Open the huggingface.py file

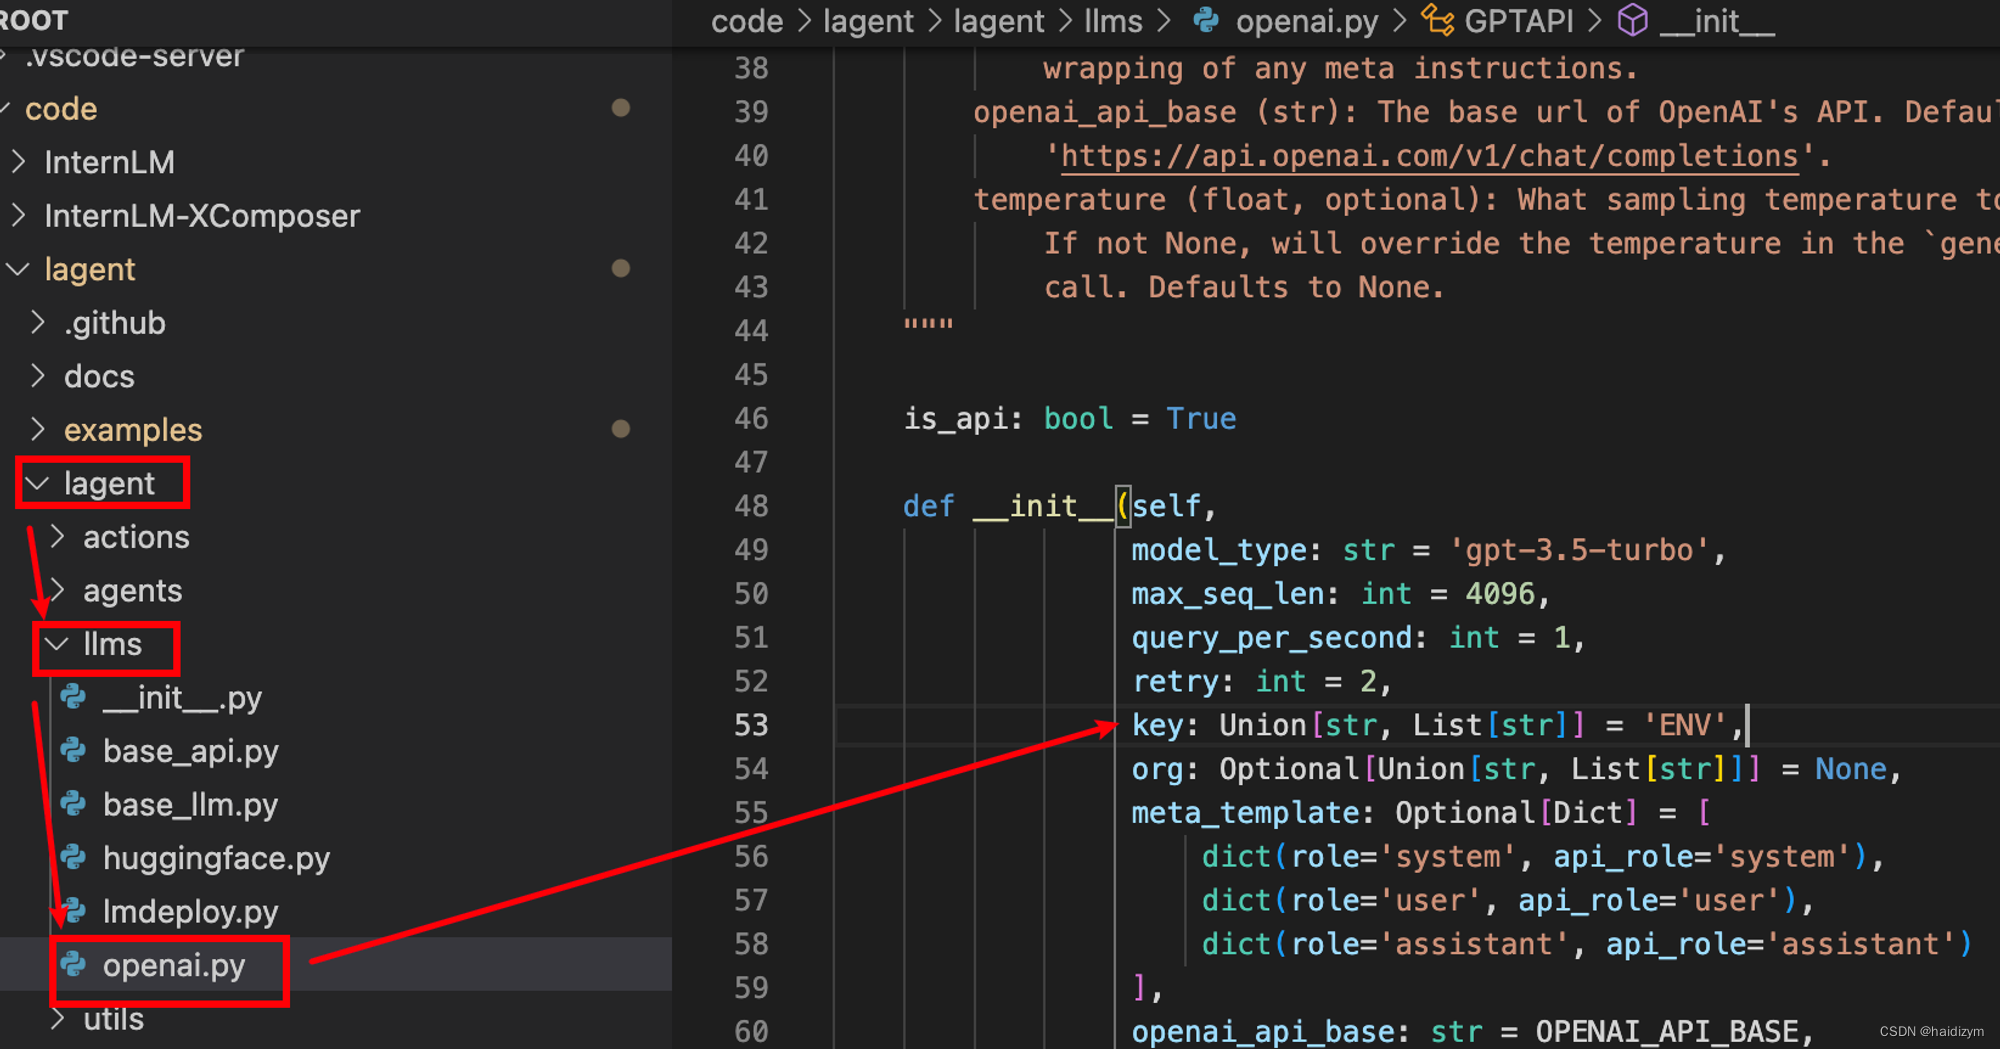coord(216,858)
